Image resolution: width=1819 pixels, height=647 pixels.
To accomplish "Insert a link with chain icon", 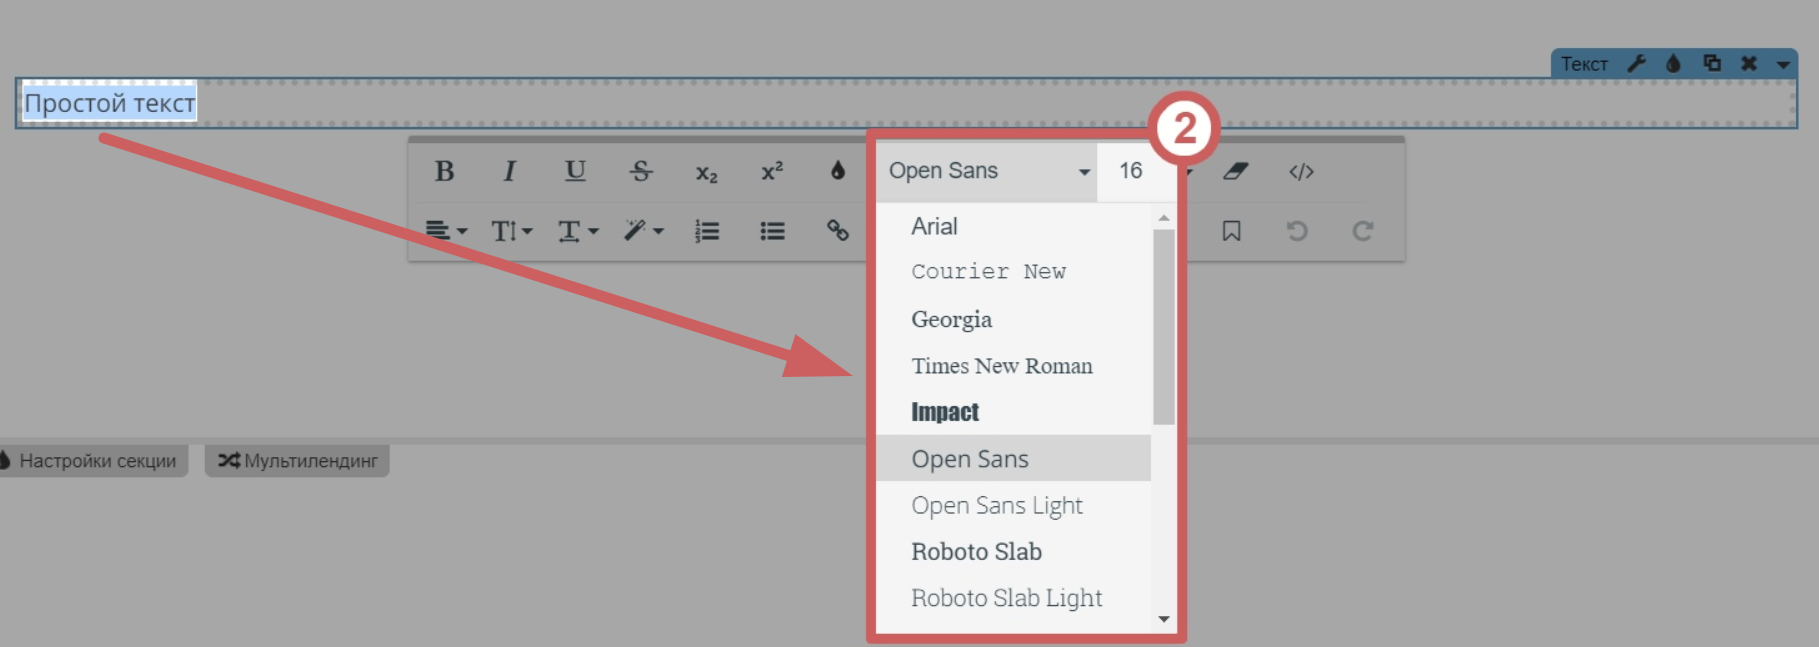I will pyautogui.click(x=838, y=231).
